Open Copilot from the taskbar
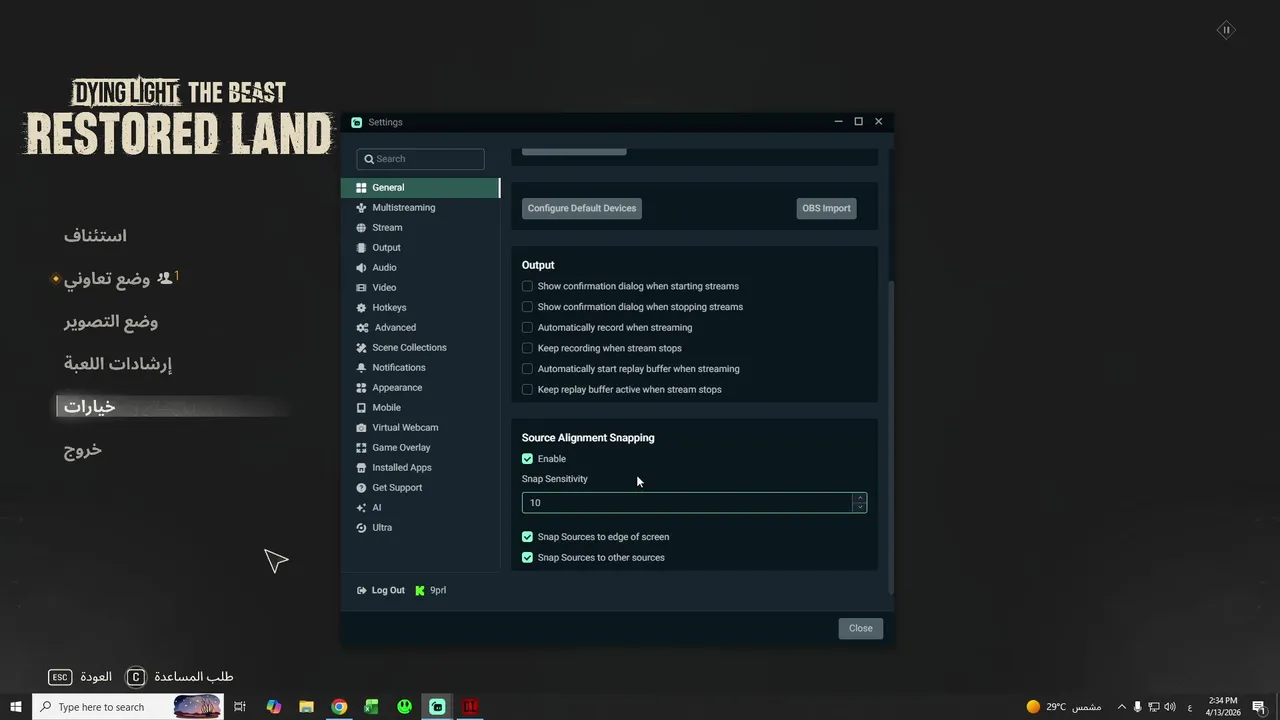 (273, 707)
